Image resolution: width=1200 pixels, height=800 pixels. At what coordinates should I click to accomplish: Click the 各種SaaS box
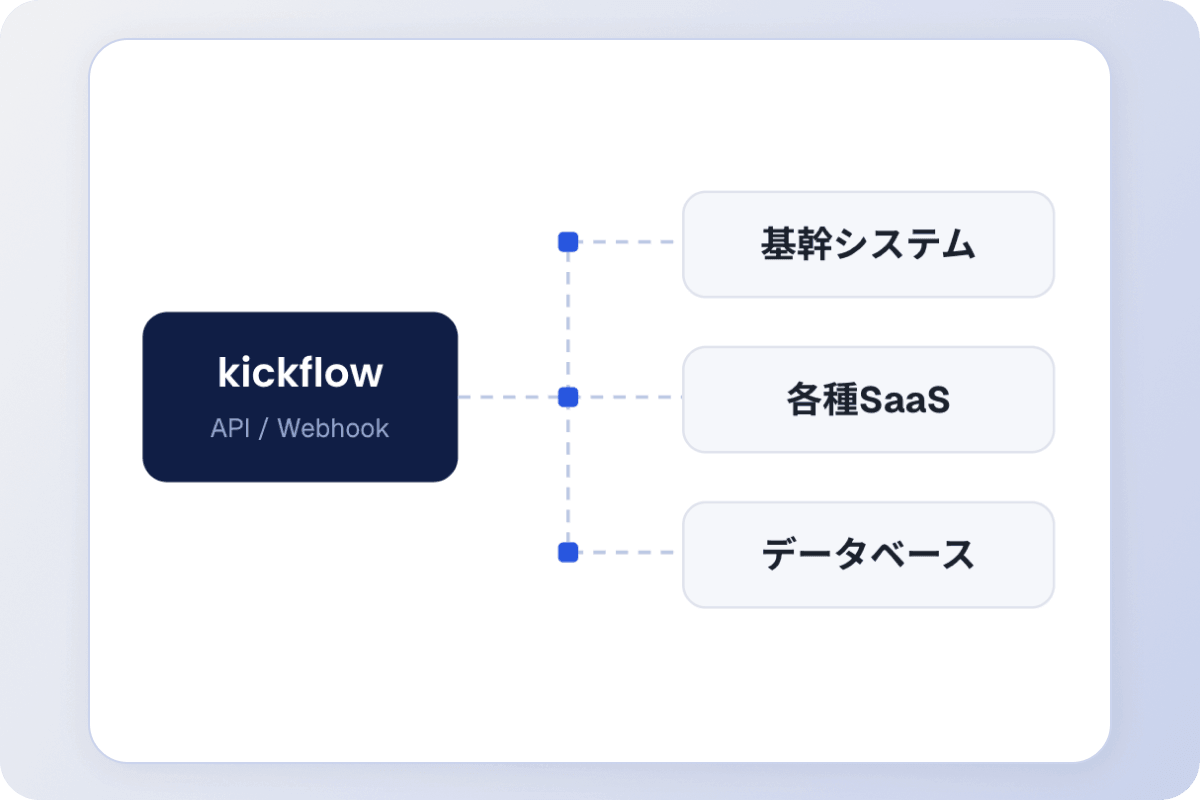(868, 400)
